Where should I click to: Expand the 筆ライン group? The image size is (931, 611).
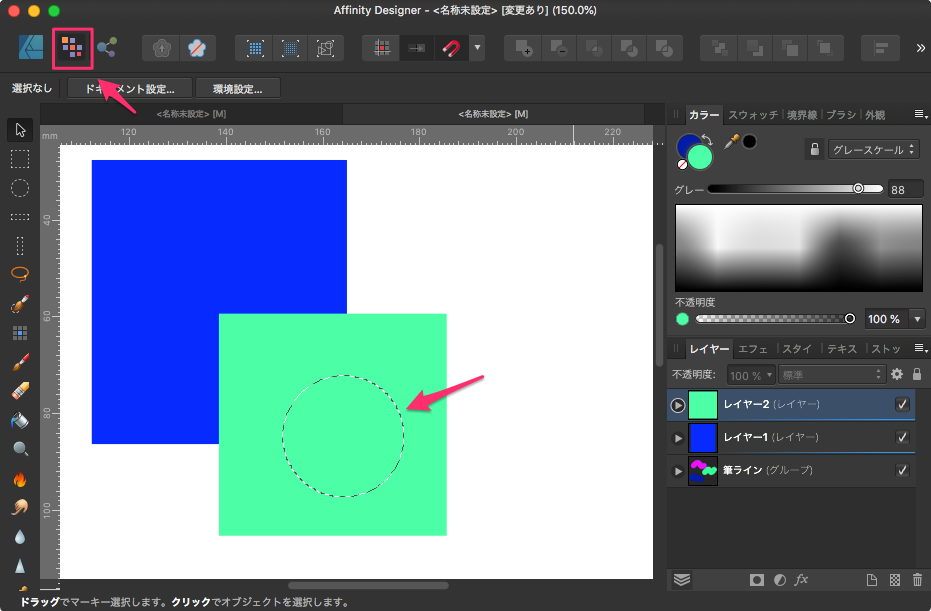(677, 470)
